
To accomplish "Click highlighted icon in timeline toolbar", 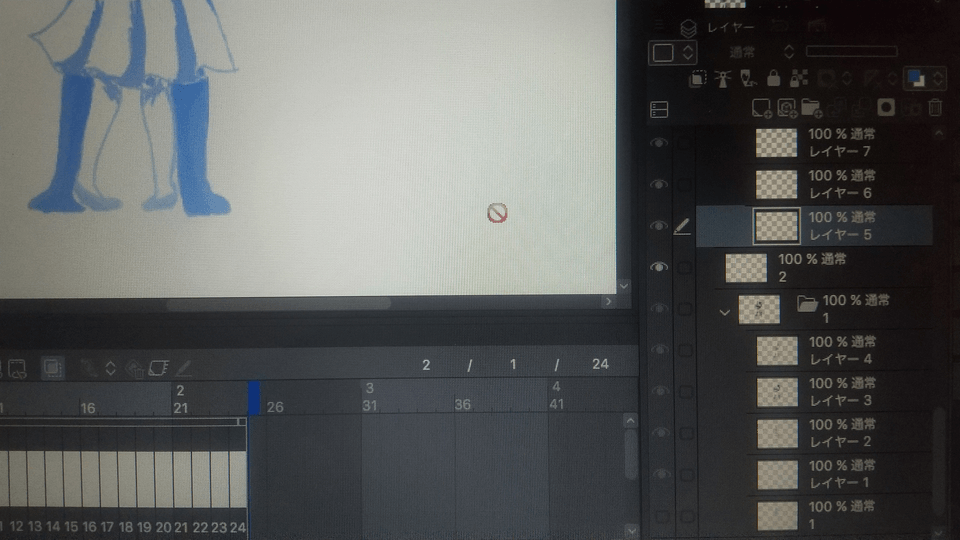I will [53, 367].
